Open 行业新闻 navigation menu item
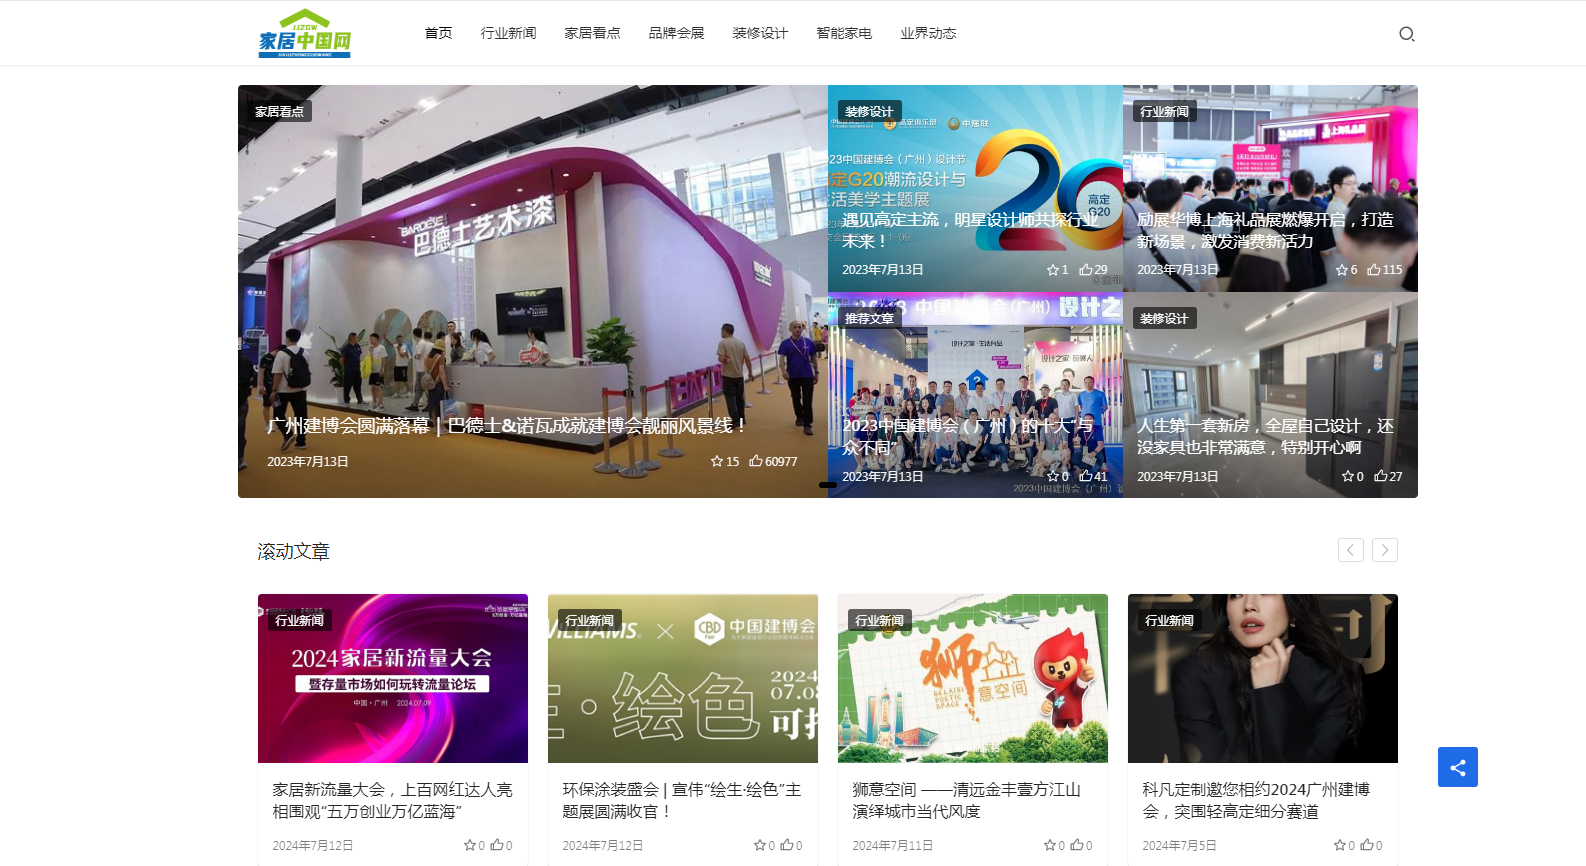1586x866 pixels. pos(508,33)
